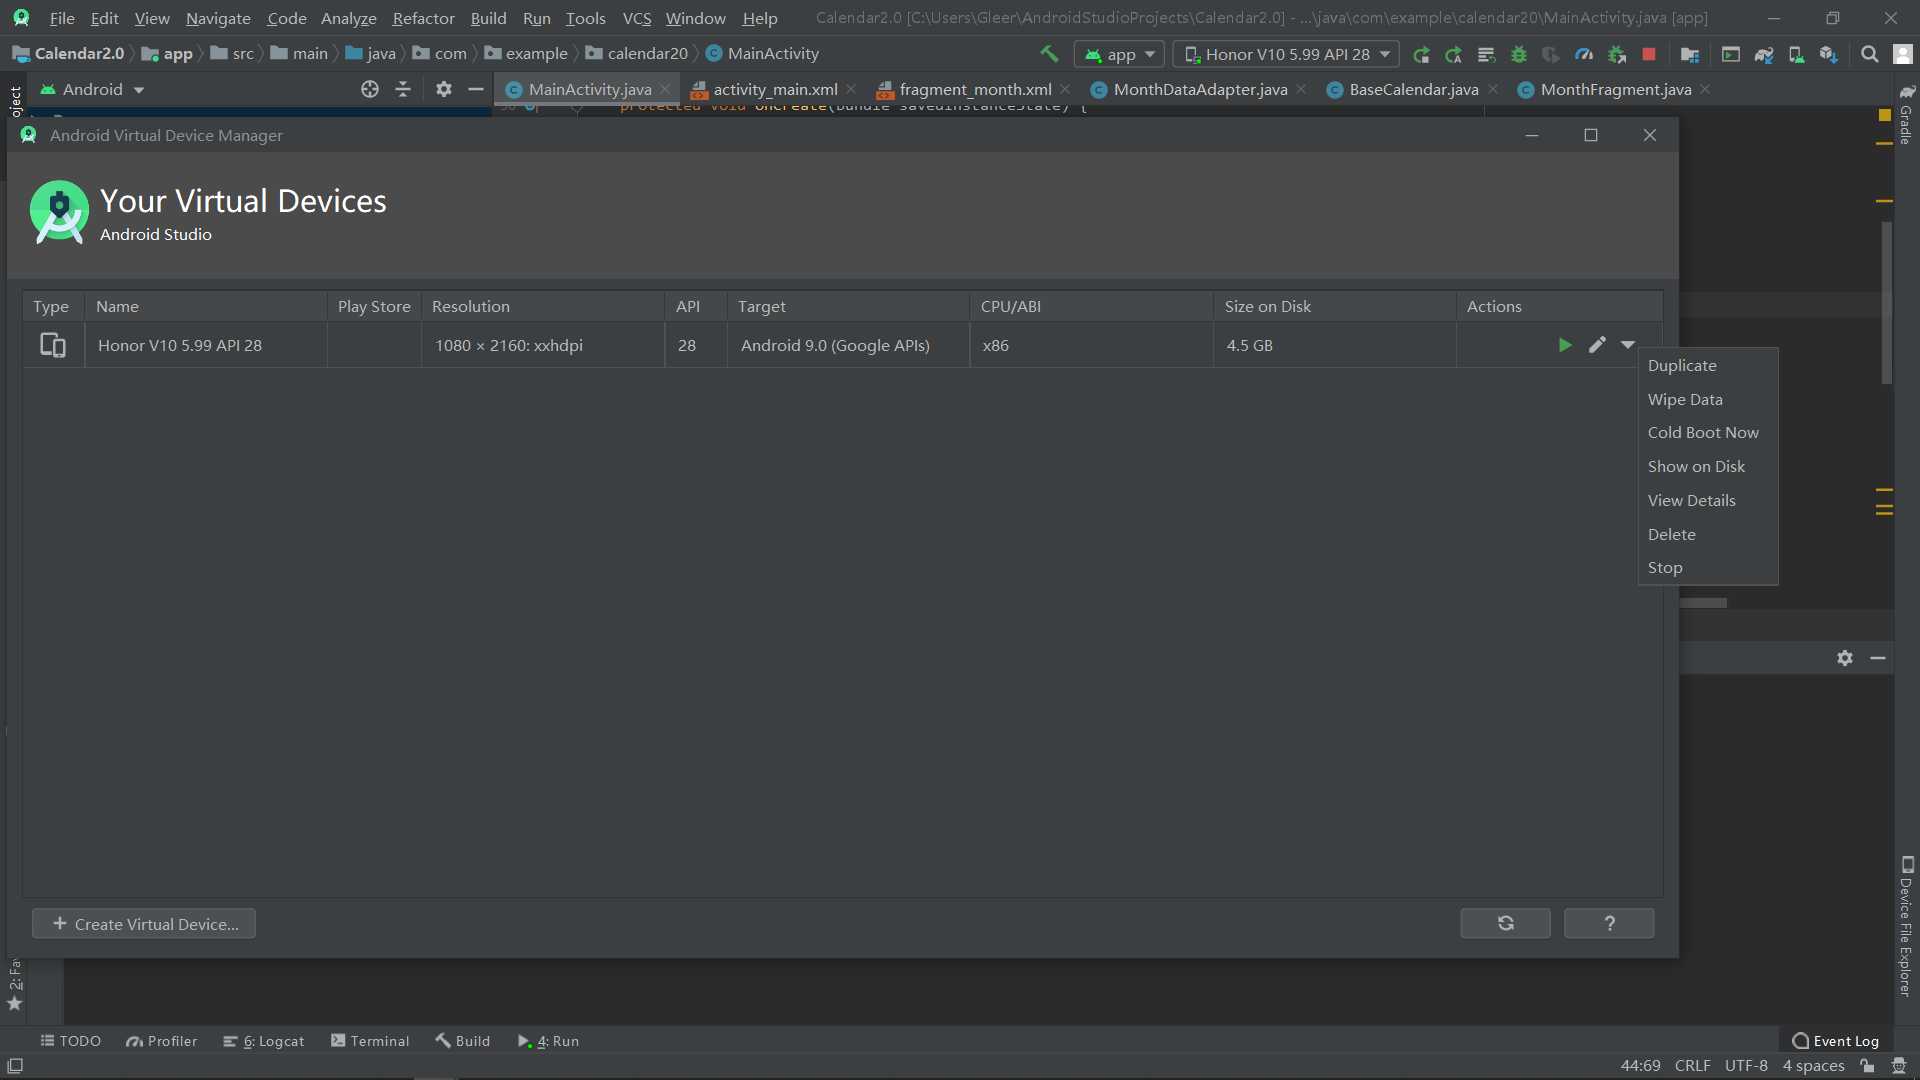The height and width of the screenshot is (1080, 1920).
Task: Open the SDK Manager toolbar icon
Action: [x=1829, y=54]
